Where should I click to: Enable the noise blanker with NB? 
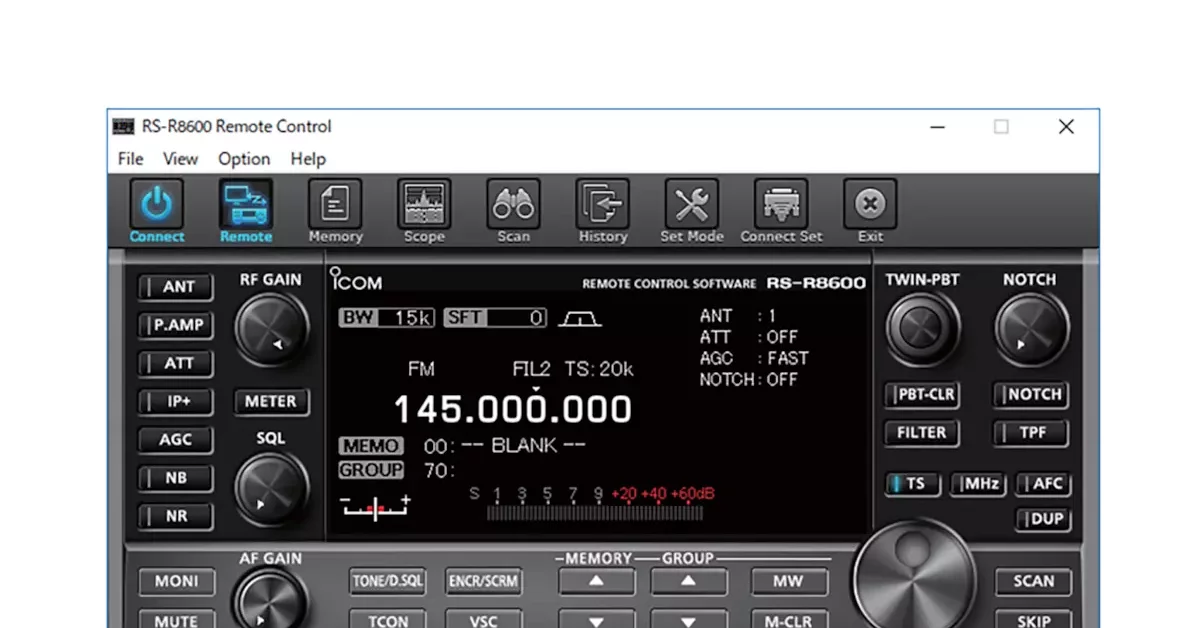175,478
